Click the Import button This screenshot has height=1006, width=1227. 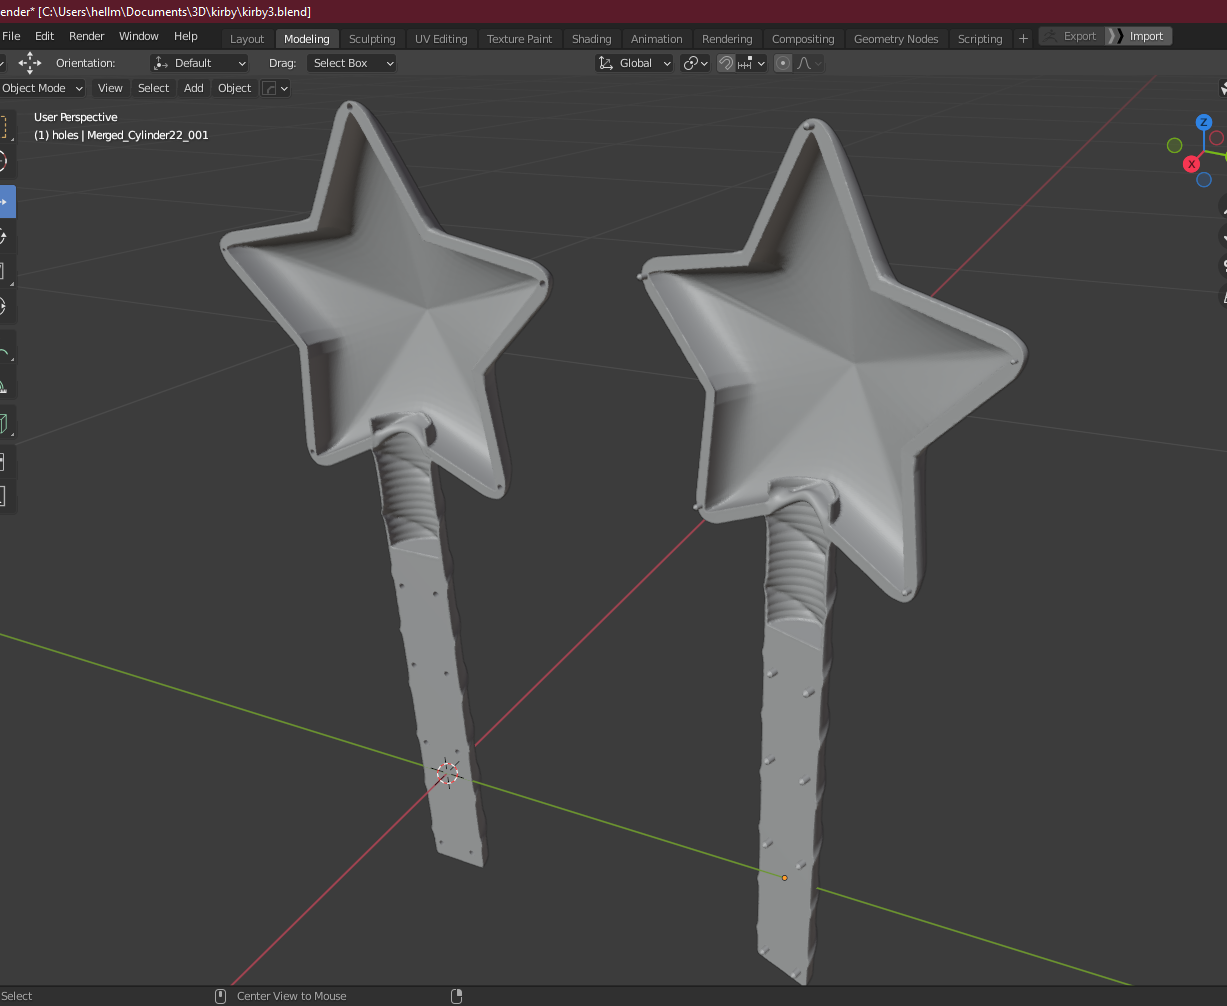[x=1138, y=36]
